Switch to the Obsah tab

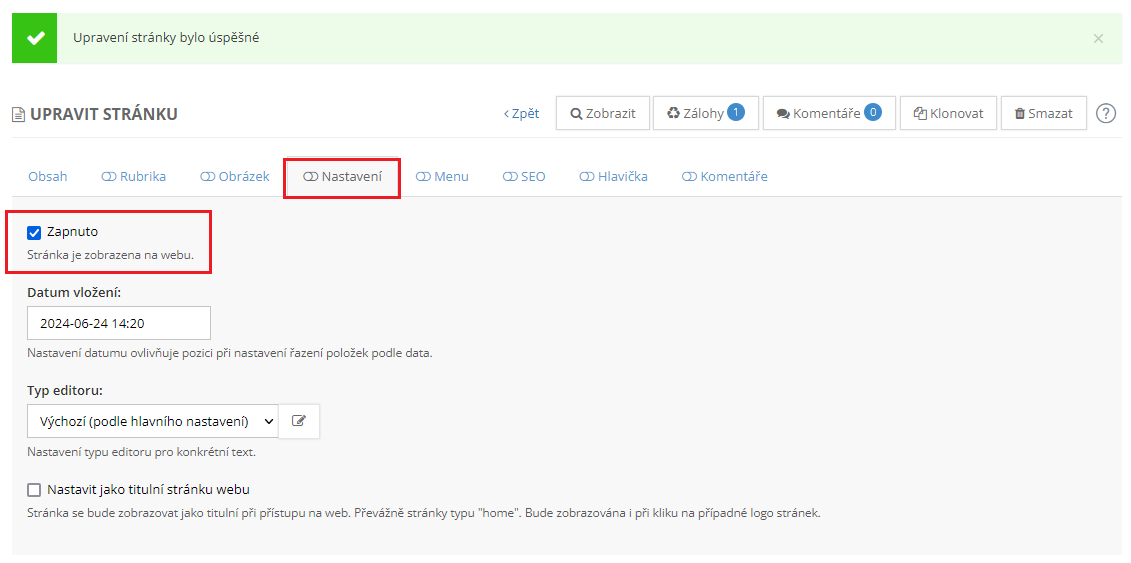47,177
